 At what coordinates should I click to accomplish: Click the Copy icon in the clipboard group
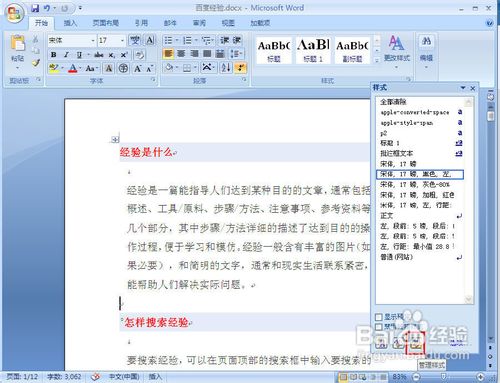coord(36,51)
